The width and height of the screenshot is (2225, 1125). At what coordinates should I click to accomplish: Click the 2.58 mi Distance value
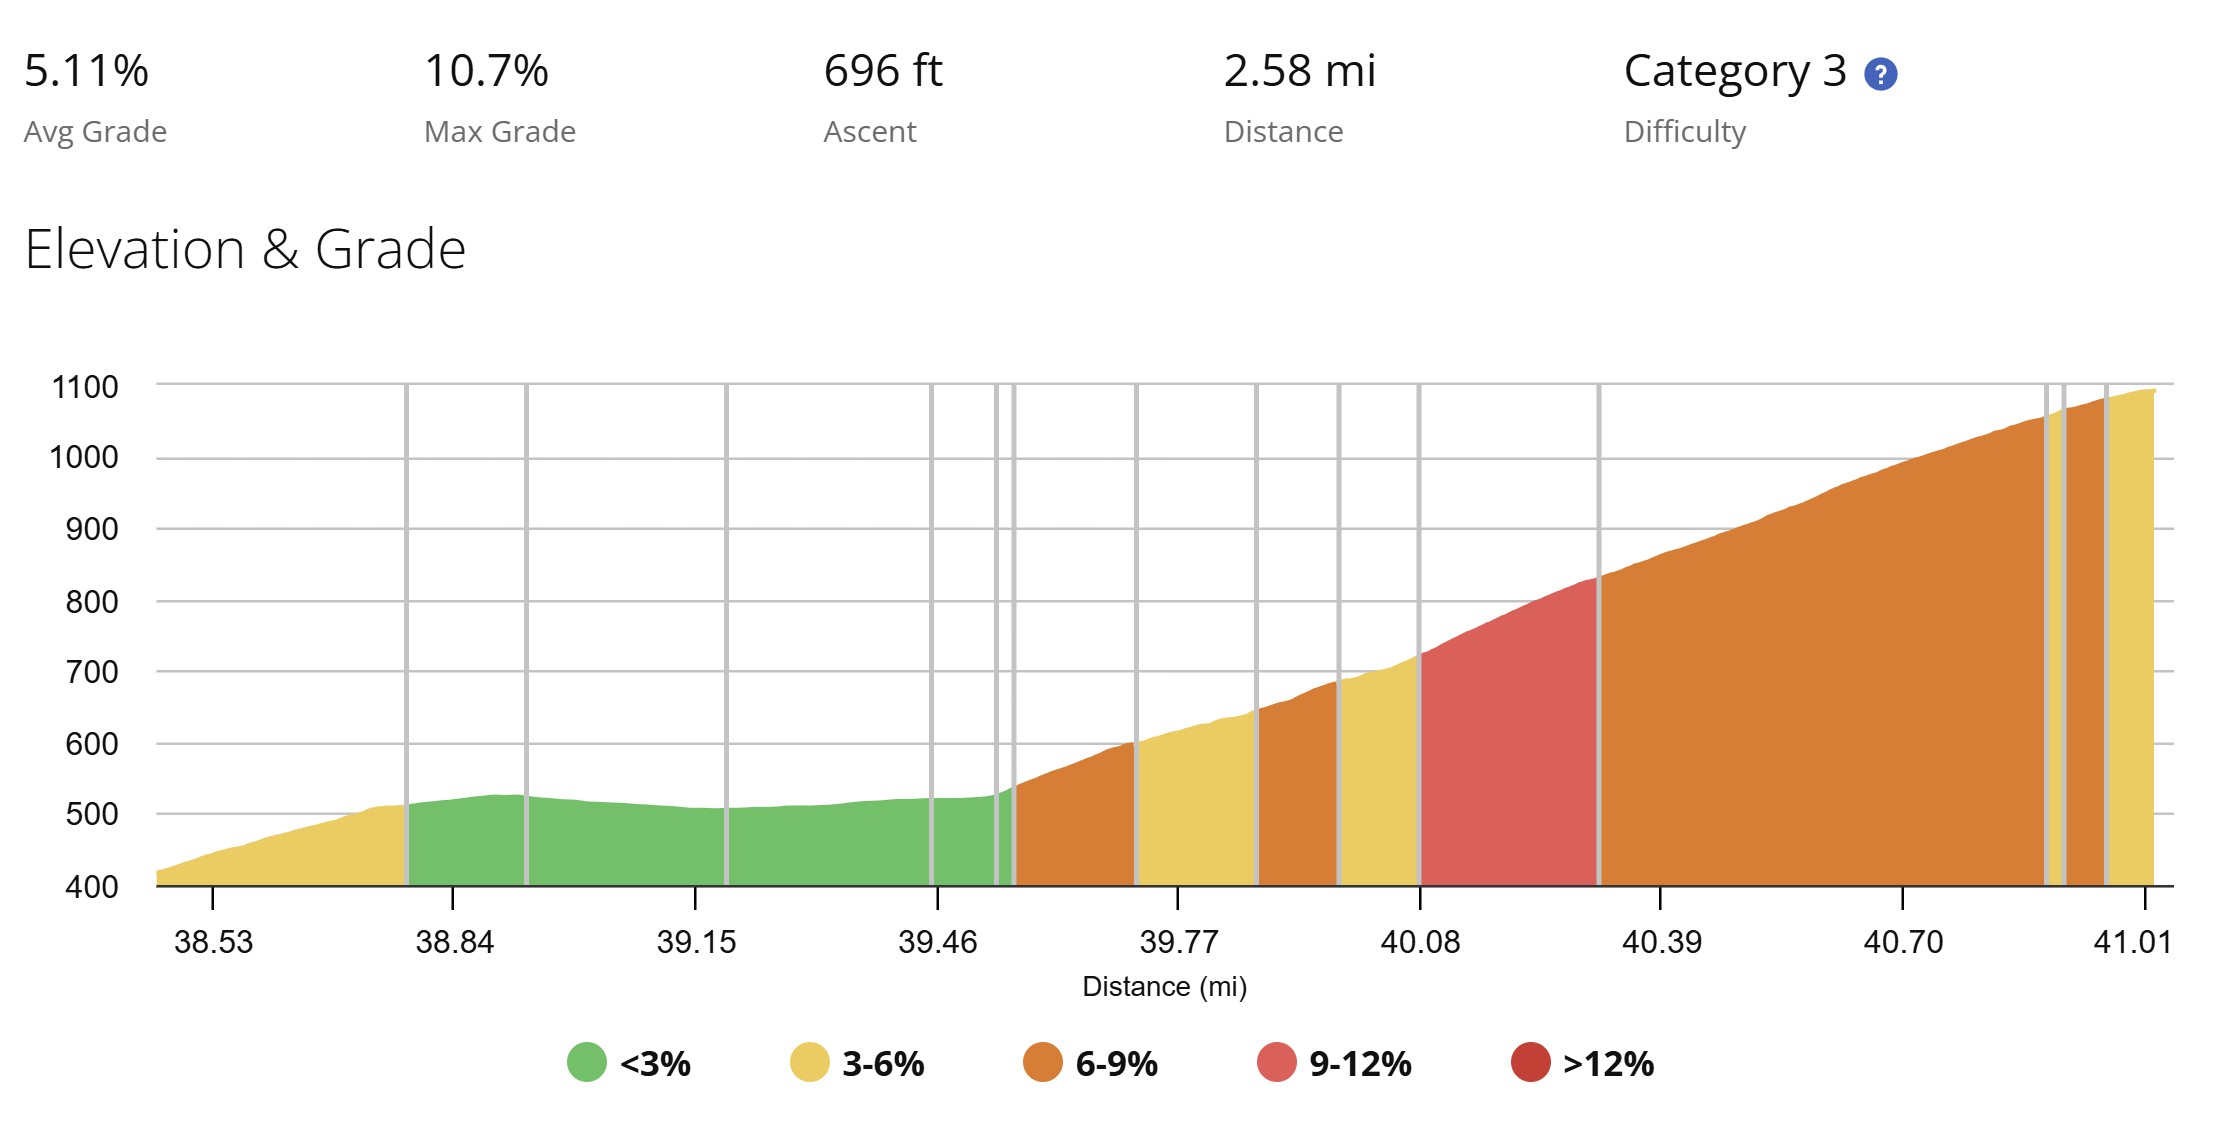coord(1300,71)
